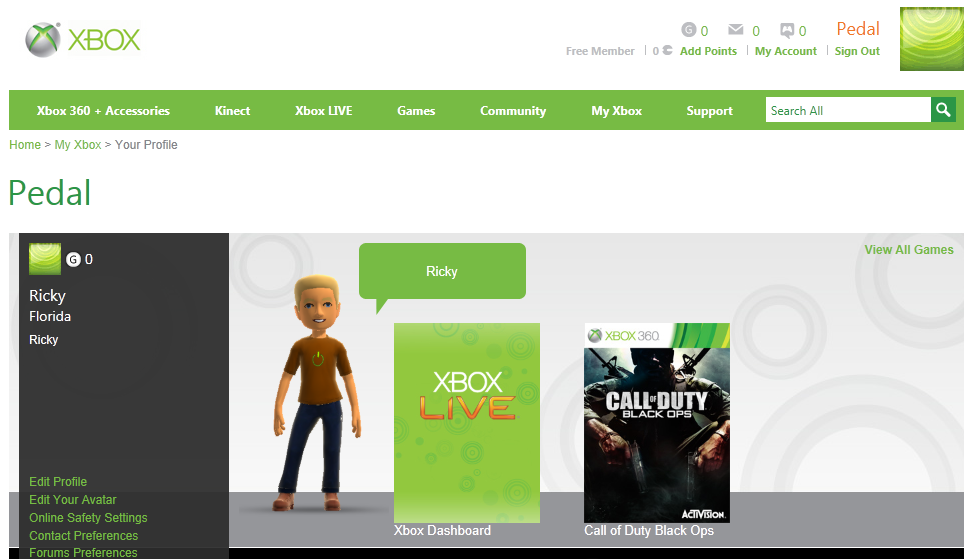Click the Free Member label
This screenshot has height=559, width=974.
click(x=600, y=51)
